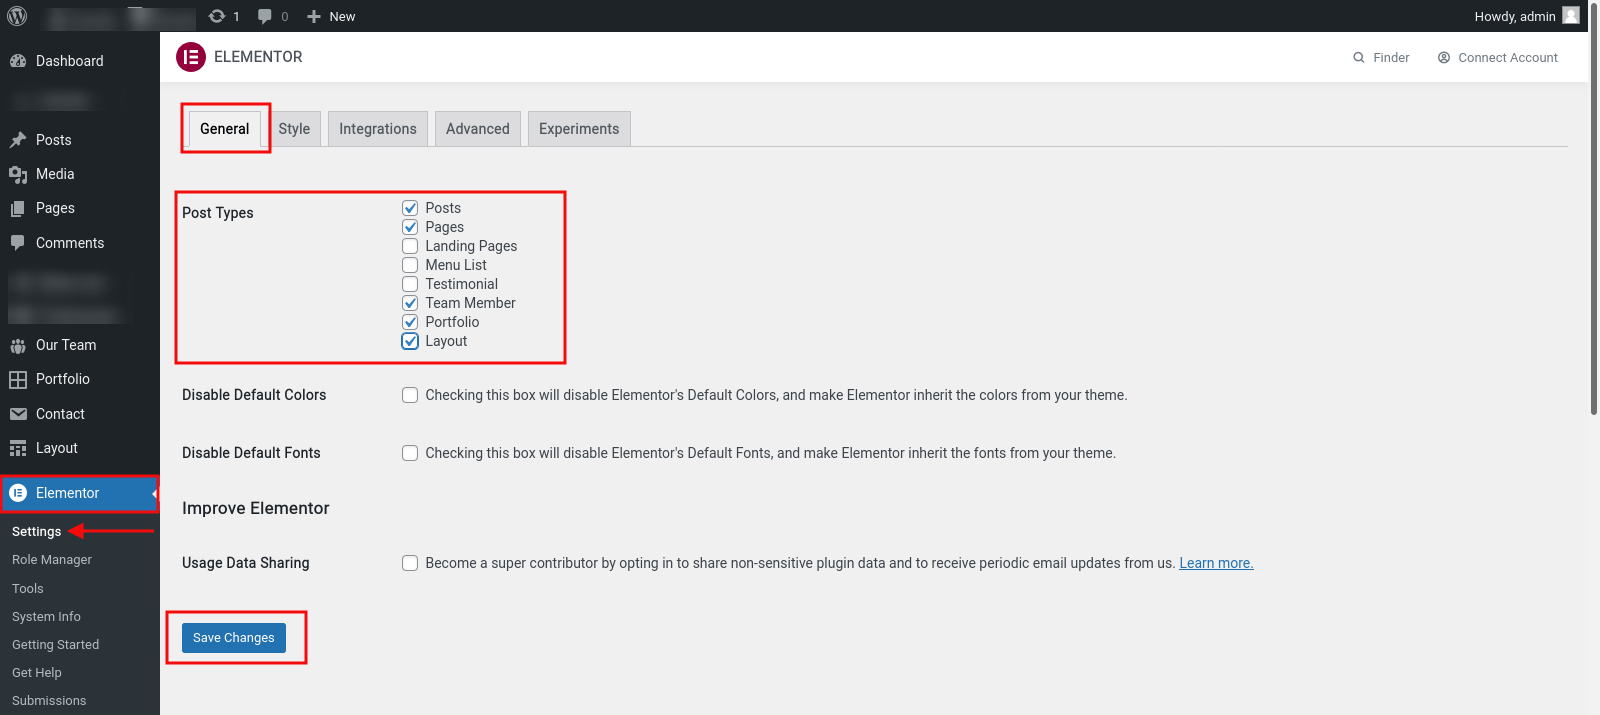Enable Usage Data Sharing checkbox
The width and height of the screenshot is (1600, 715).
(x=410, y=563)
